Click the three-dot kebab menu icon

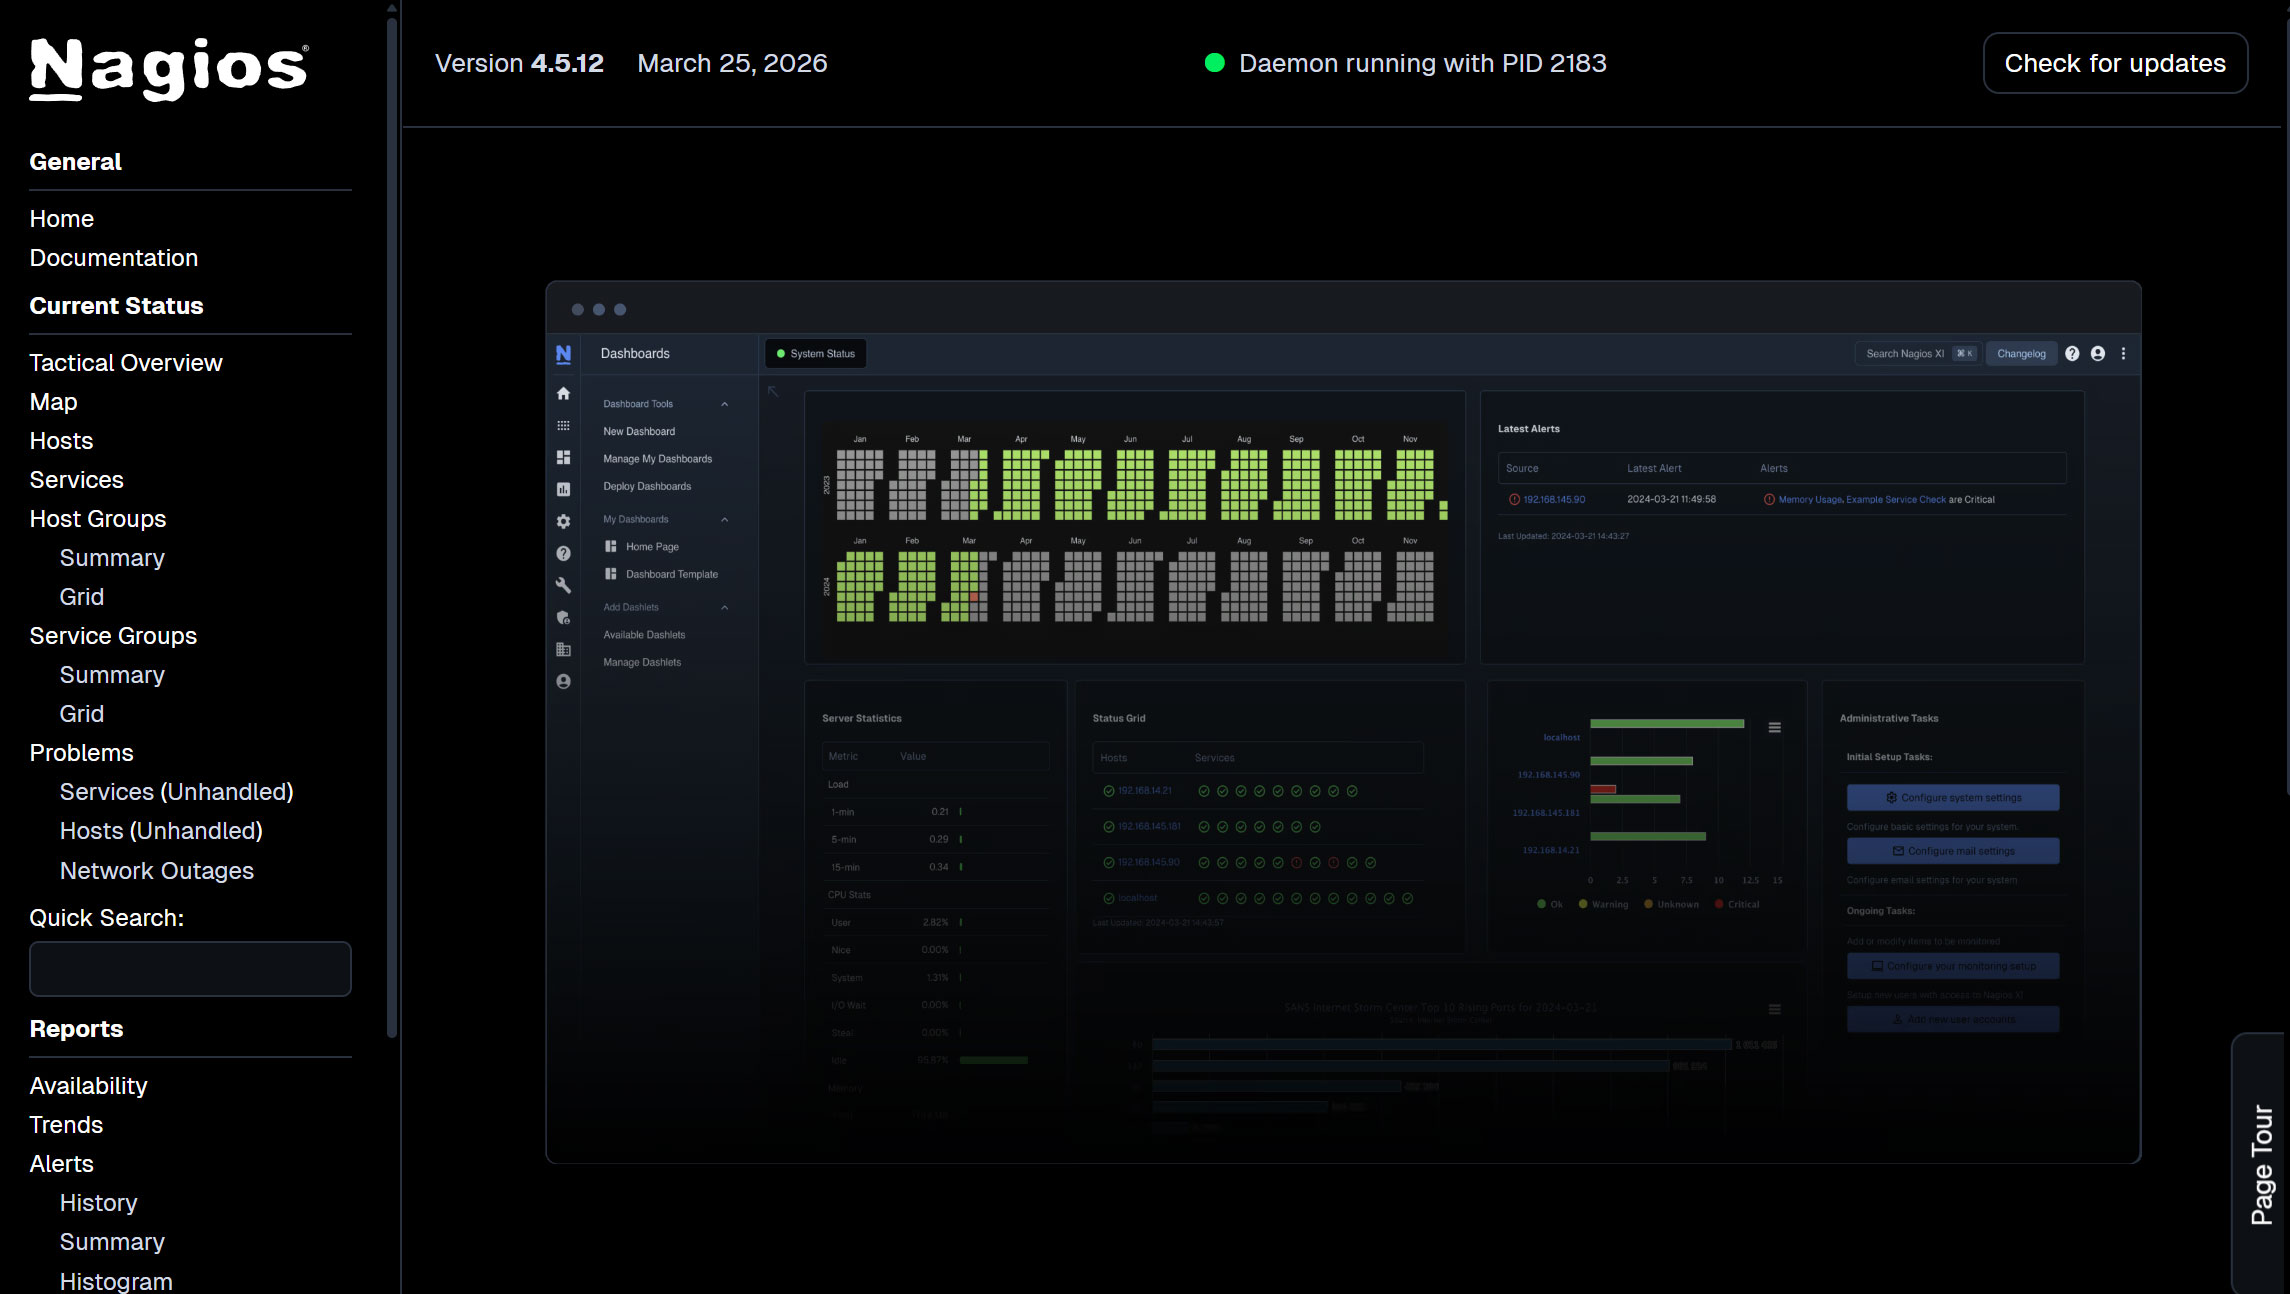coord(2123,354)
